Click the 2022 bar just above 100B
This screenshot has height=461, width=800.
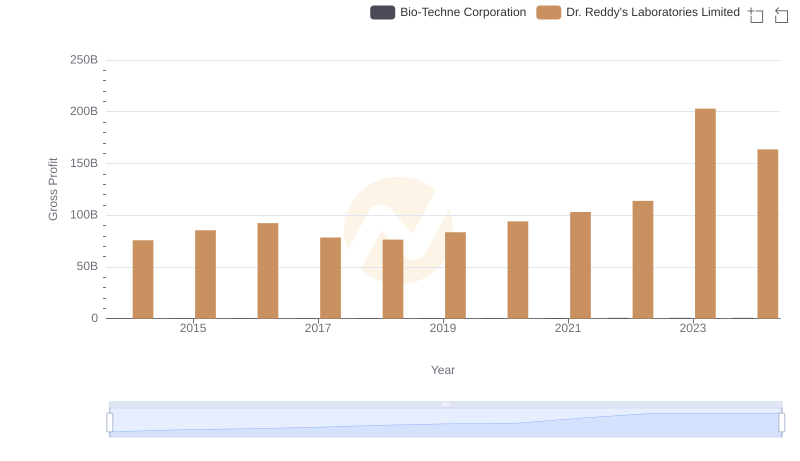(x=642, y=260)
